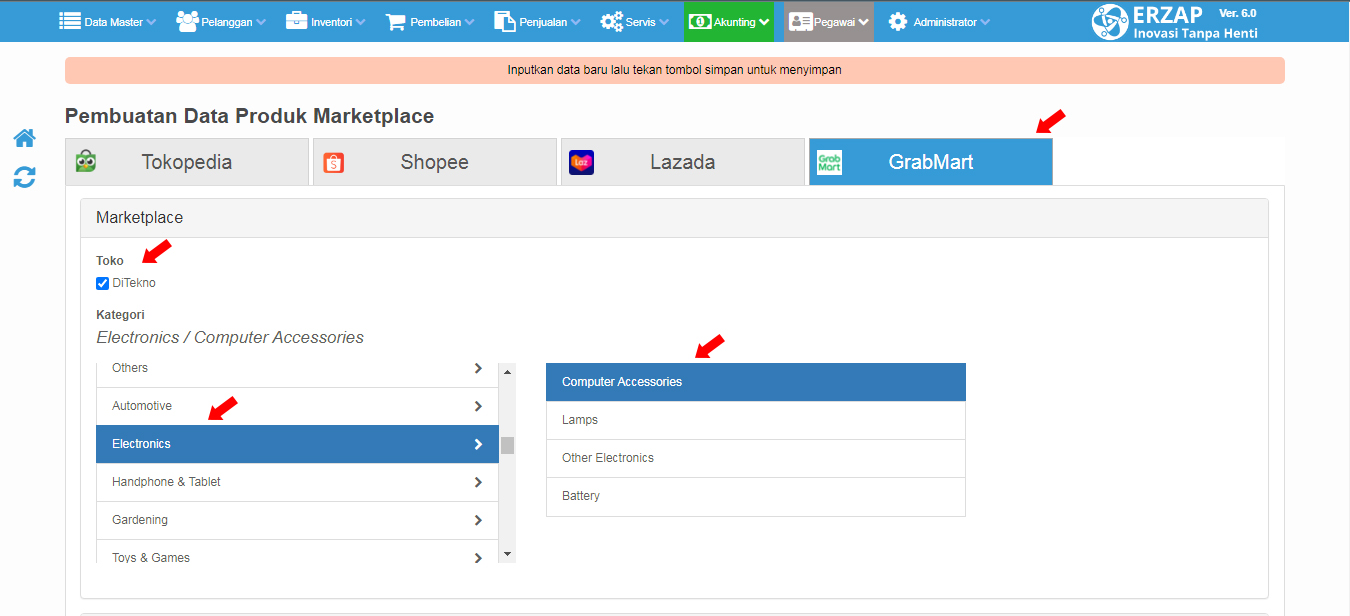Image resolution: width=1350 pixels, height=616 pixels.
Task: Choose Computer Accessories subcategory
Action: coord(756,382)
